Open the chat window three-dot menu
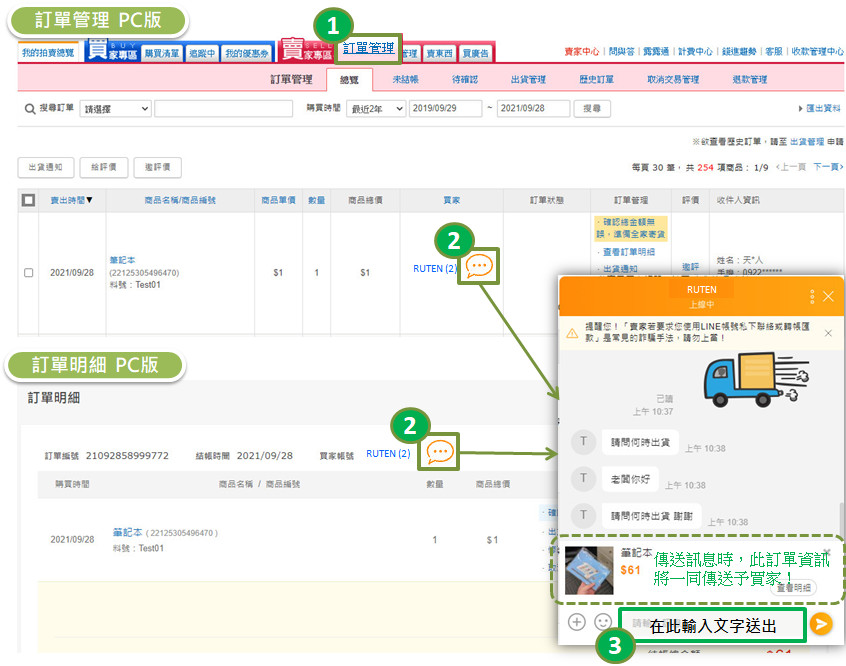Image resolution: width=846 pixels, height=666 pixels. 811,296
